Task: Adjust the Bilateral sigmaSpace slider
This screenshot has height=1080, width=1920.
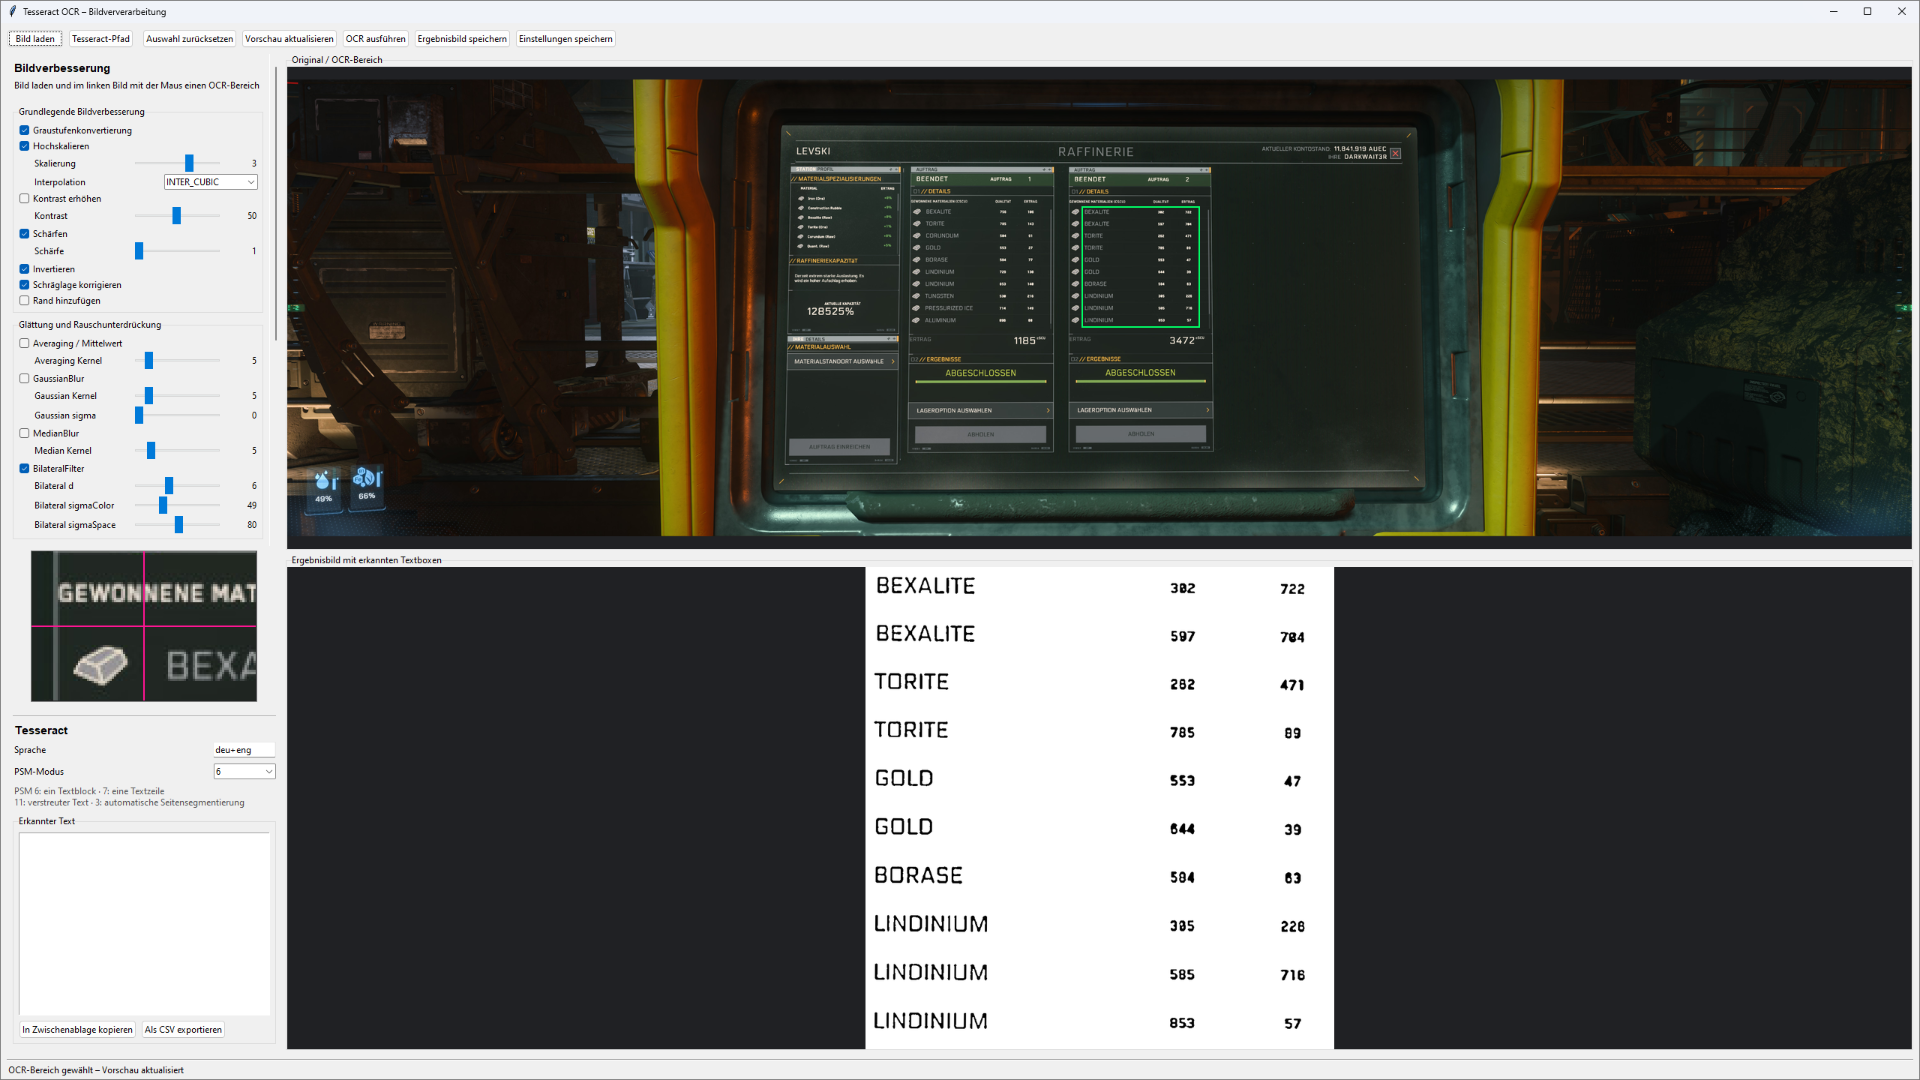Action: click(179, 525)
